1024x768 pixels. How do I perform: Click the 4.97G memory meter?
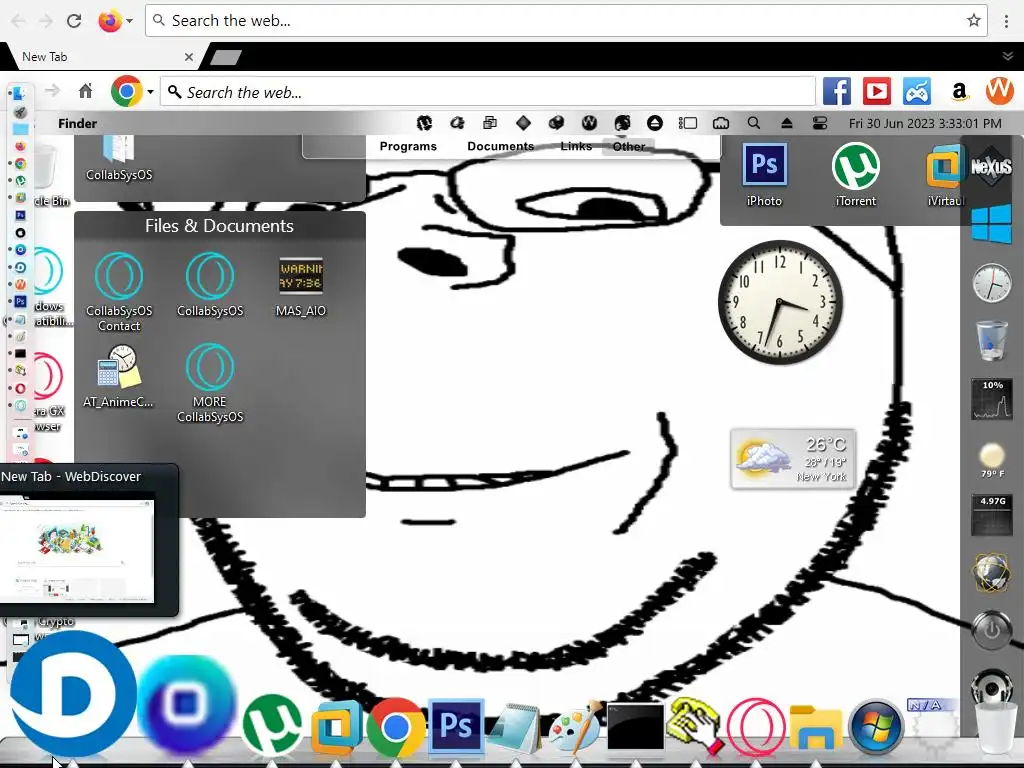(x=992, y=515)
